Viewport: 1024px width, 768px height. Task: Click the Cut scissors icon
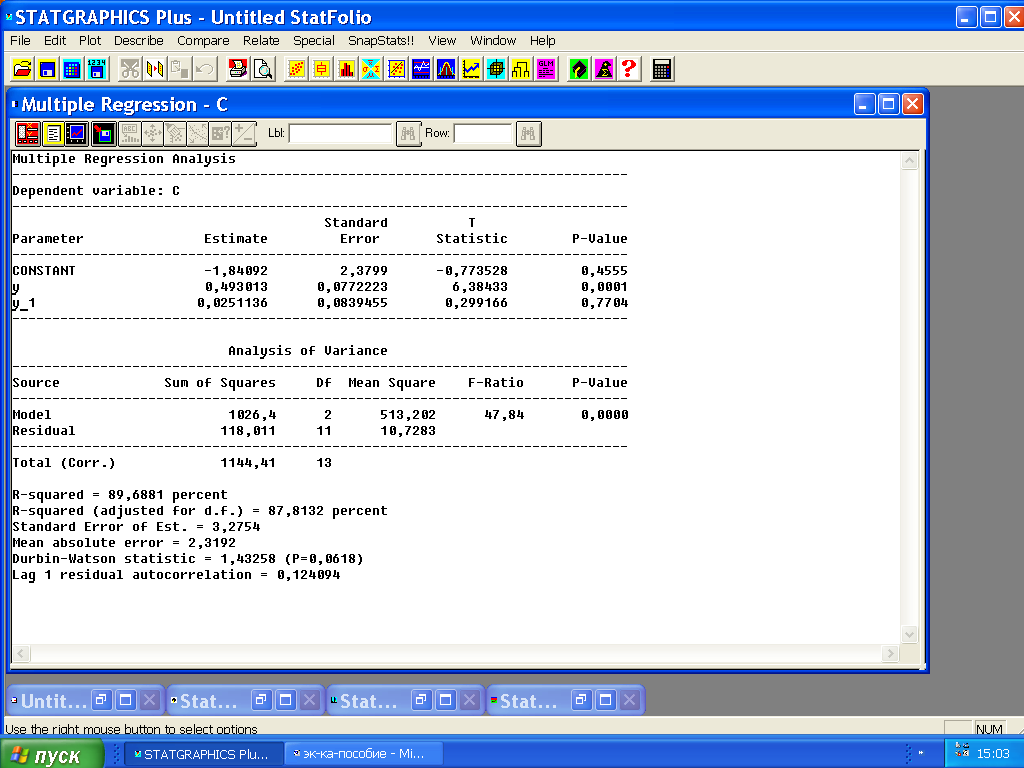[130, 69]
